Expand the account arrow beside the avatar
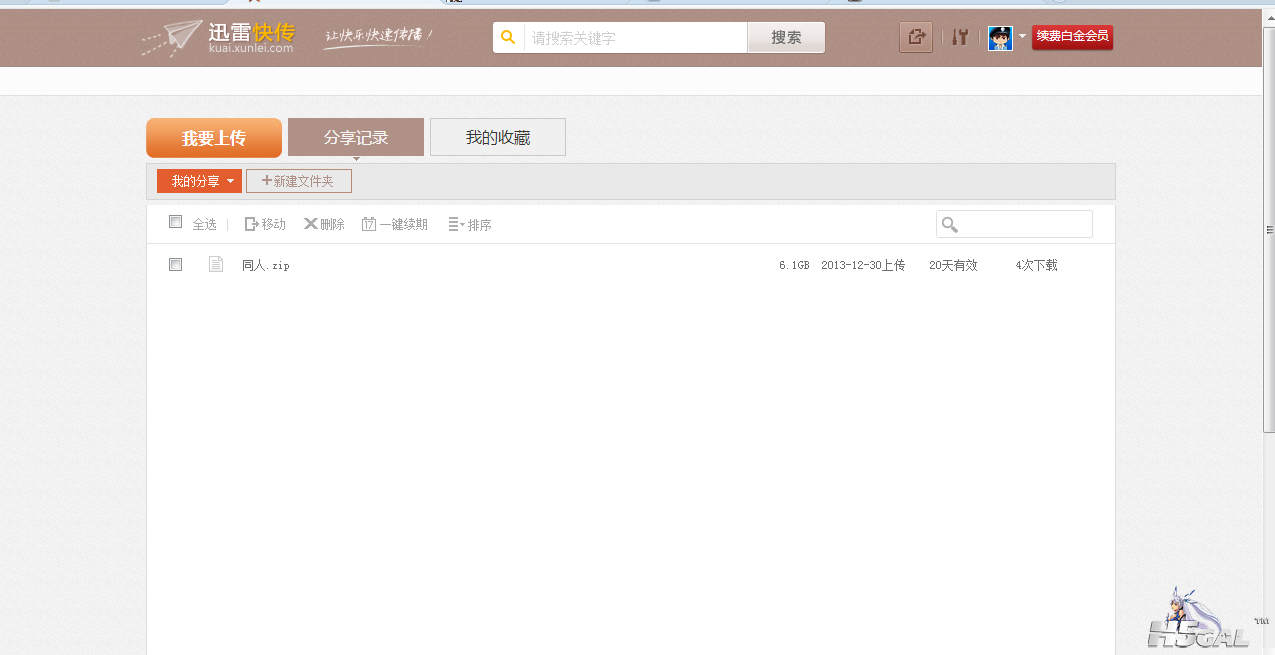The height and width of the screenshot is (655, 1275). click(1022, 36)
